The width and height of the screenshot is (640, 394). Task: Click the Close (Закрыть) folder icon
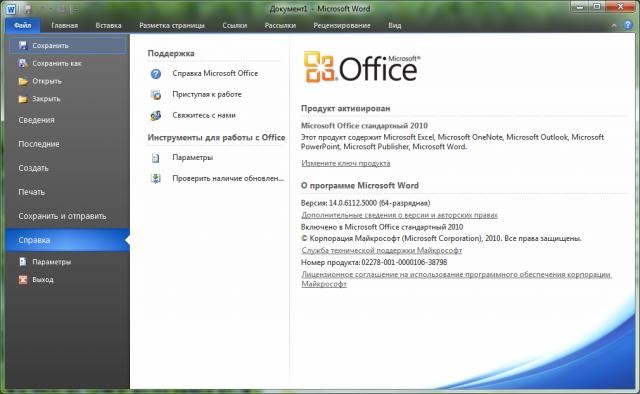(23, 99)
